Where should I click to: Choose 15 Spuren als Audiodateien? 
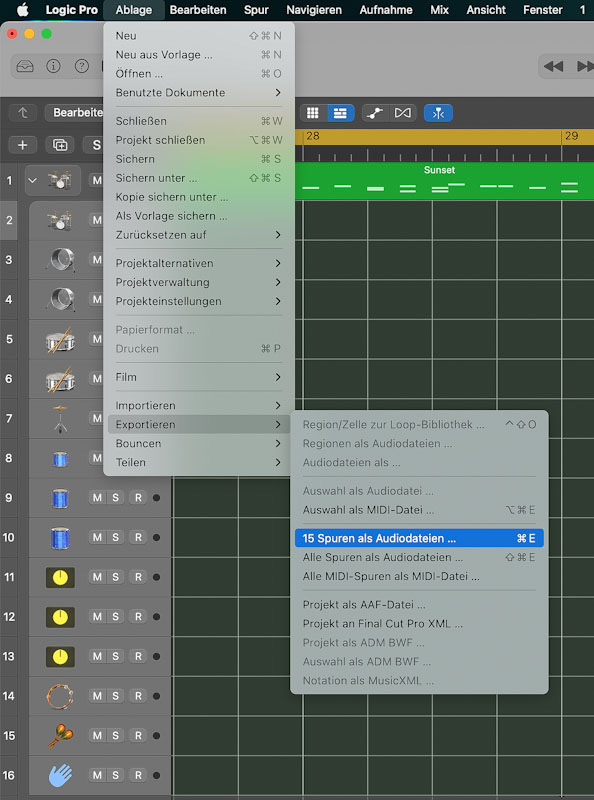(x=419, y=538)
